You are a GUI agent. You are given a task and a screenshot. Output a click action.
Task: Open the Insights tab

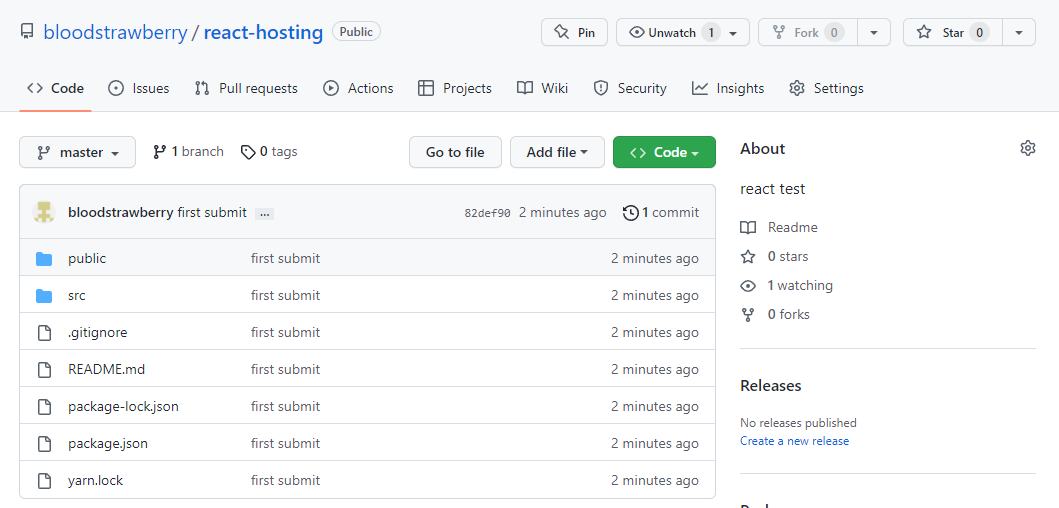(728, 88)
